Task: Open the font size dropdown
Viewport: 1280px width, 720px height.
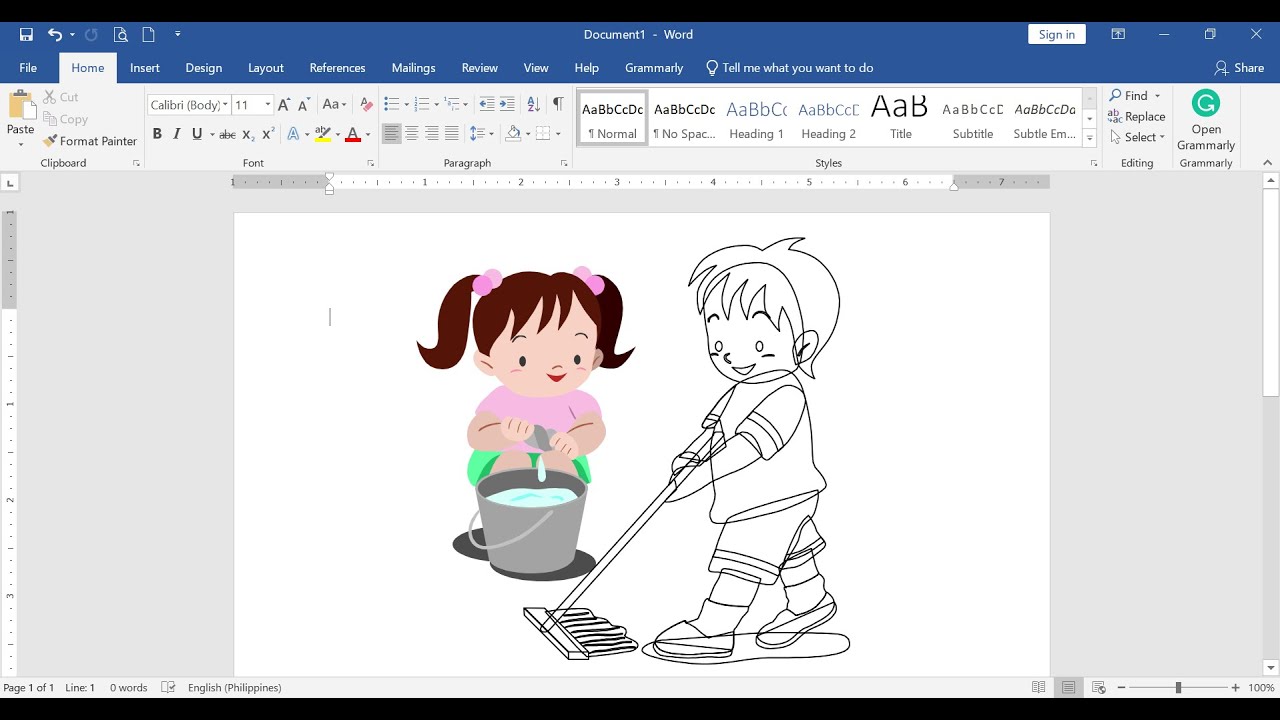Action: coord(268,105)
